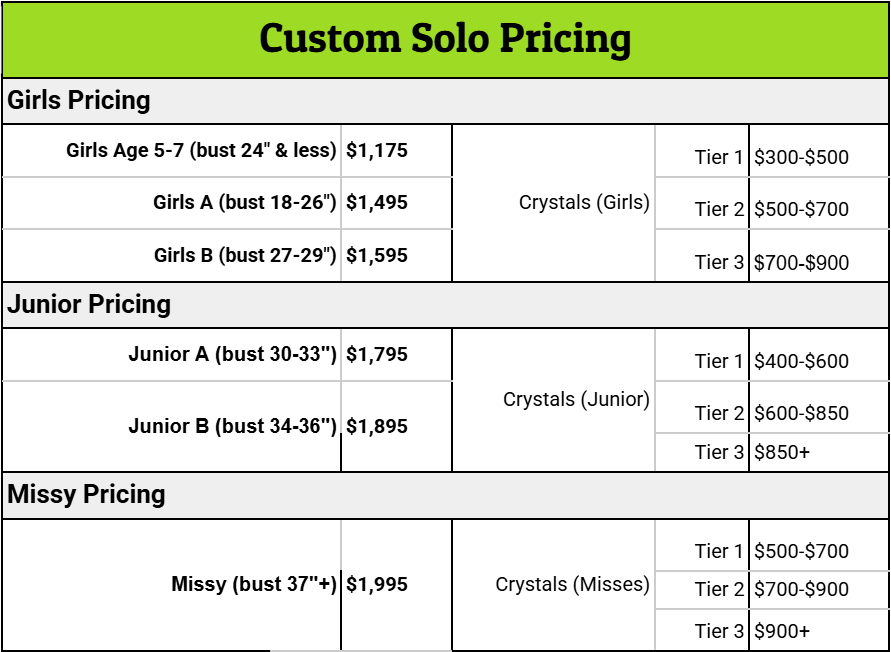Select the Girls Pricing section header
The height and width of the screenshot is (652, 891).
[x=79, y=101]
